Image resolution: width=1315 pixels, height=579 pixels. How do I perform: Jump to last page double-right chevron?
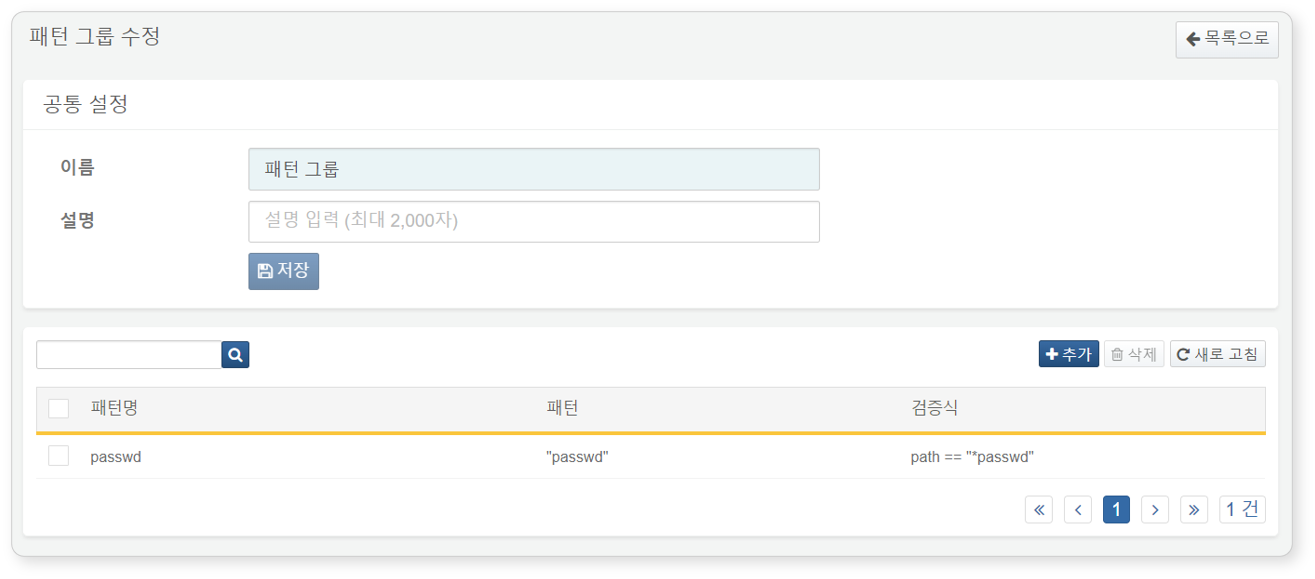coord(1194,510)
